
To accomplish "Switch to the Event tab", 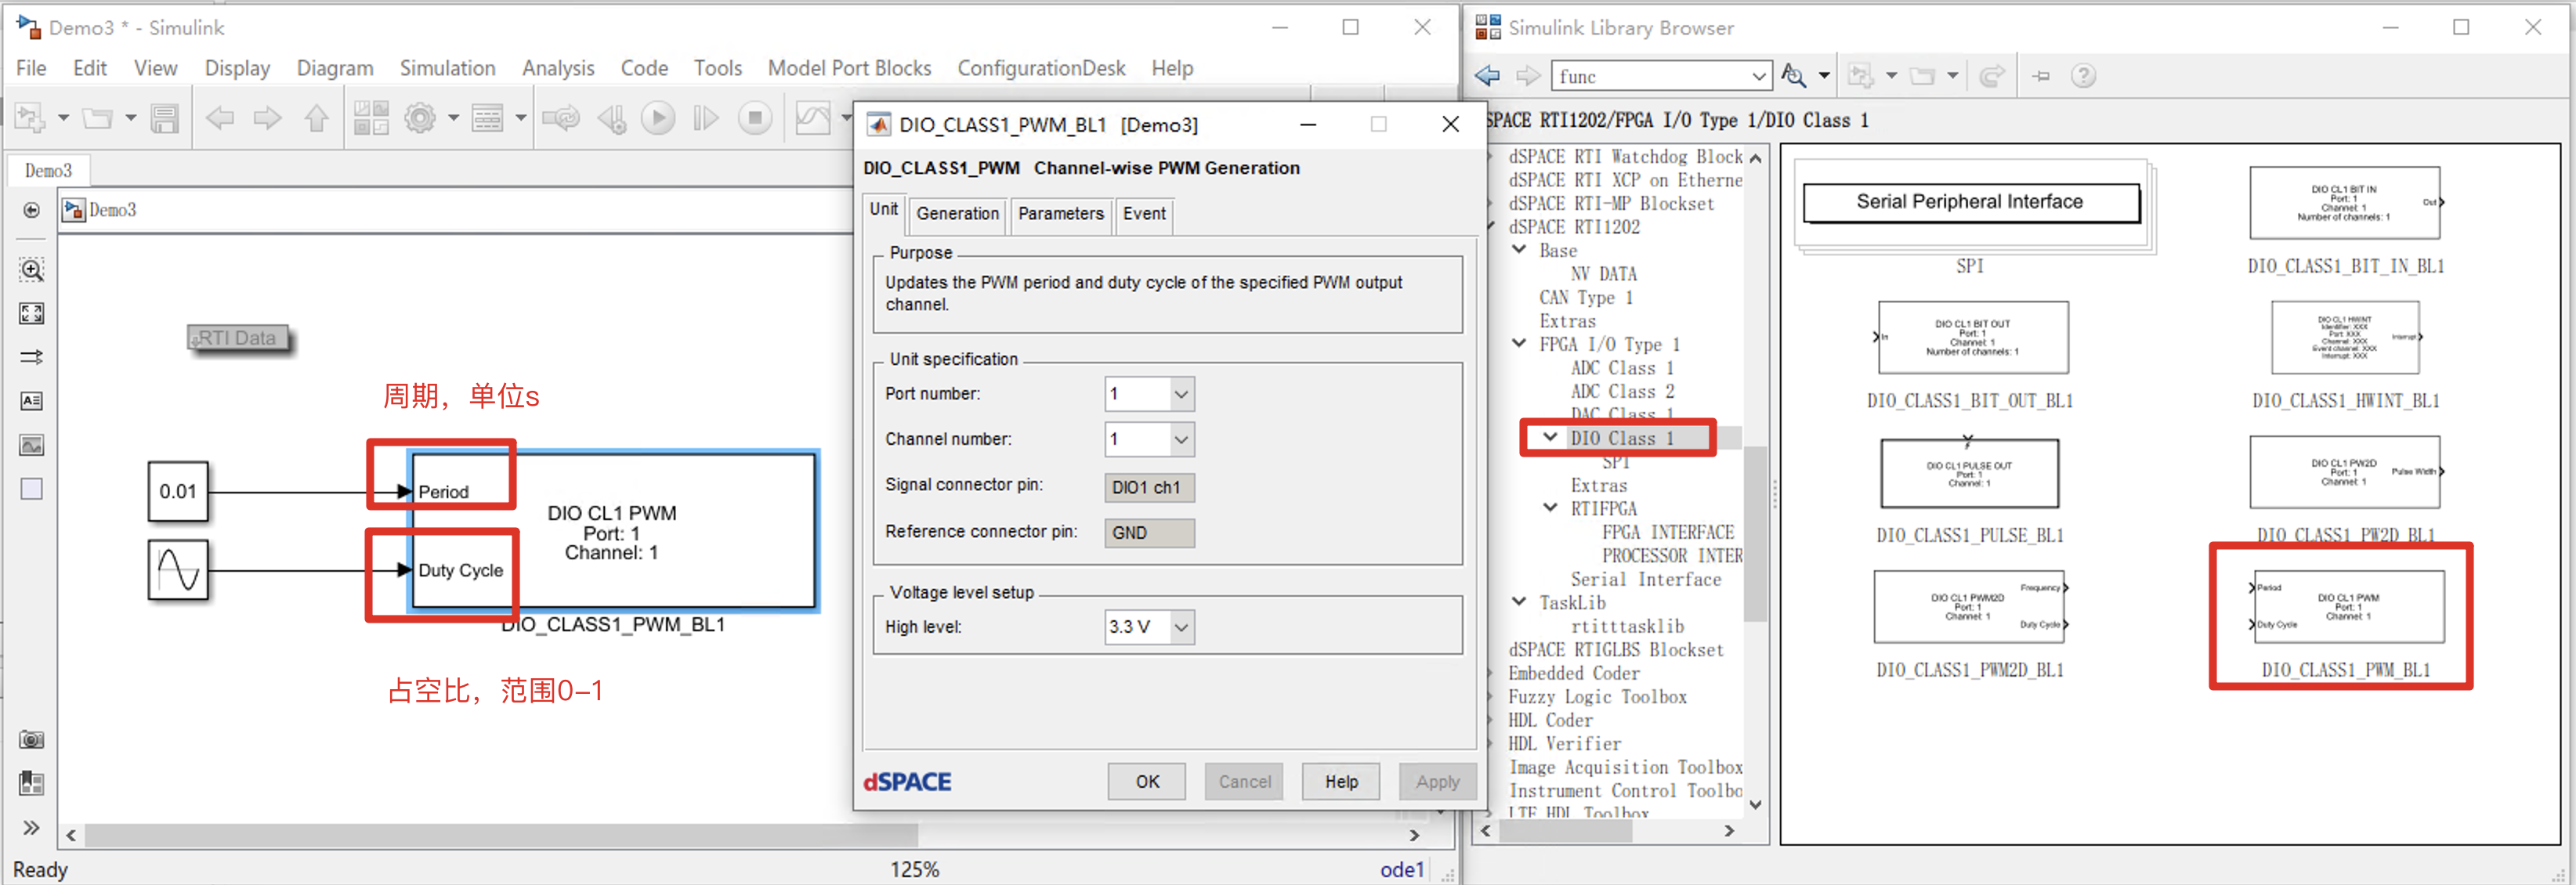I will [x=1144, y=214].
